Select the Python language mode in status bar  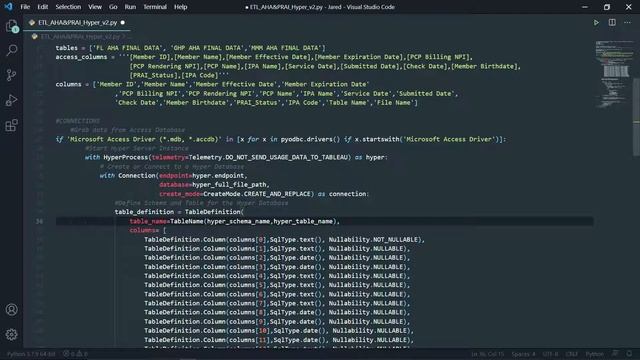[594, 354]
